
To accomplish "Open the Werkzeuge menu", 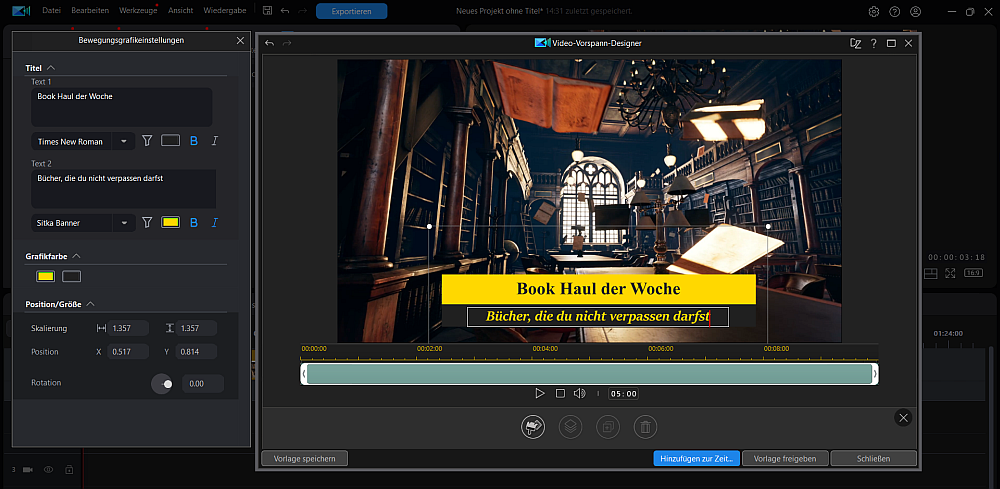I will [x=138, y=11].
